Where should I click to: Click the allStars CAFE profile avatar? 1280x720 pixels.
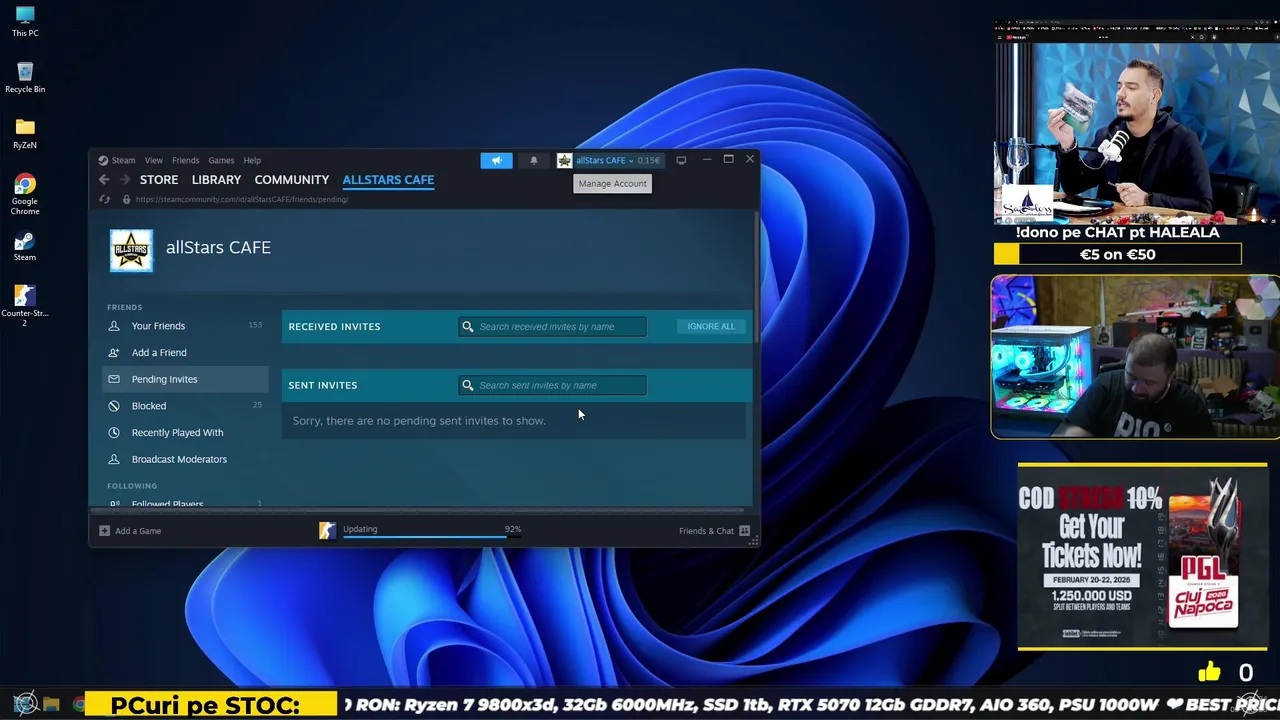(131, 251)
